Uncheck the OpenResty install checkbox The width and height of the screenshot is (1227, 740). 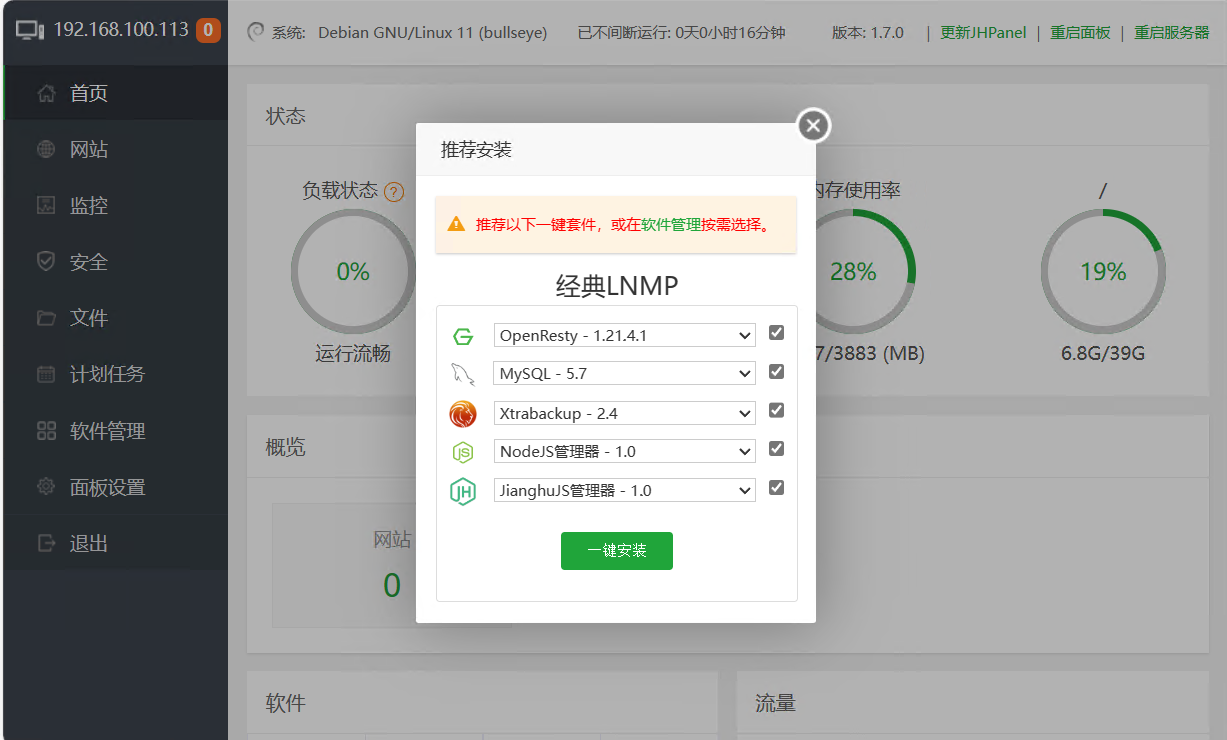[776, 333]
